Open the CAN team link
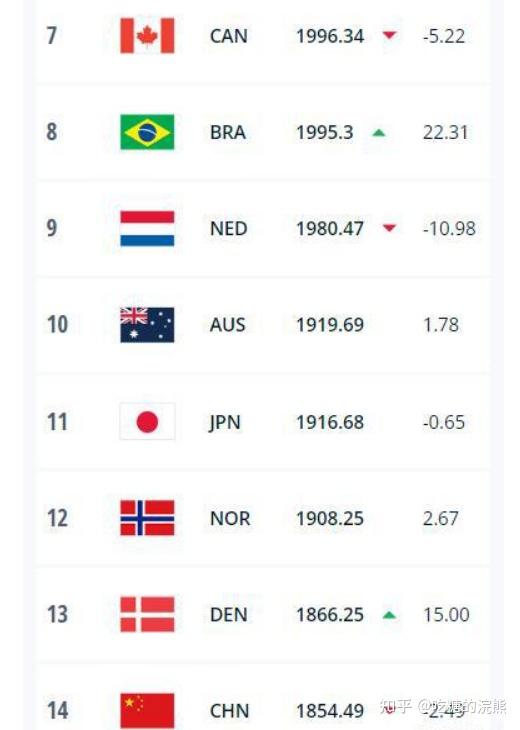 pos(229,36)
